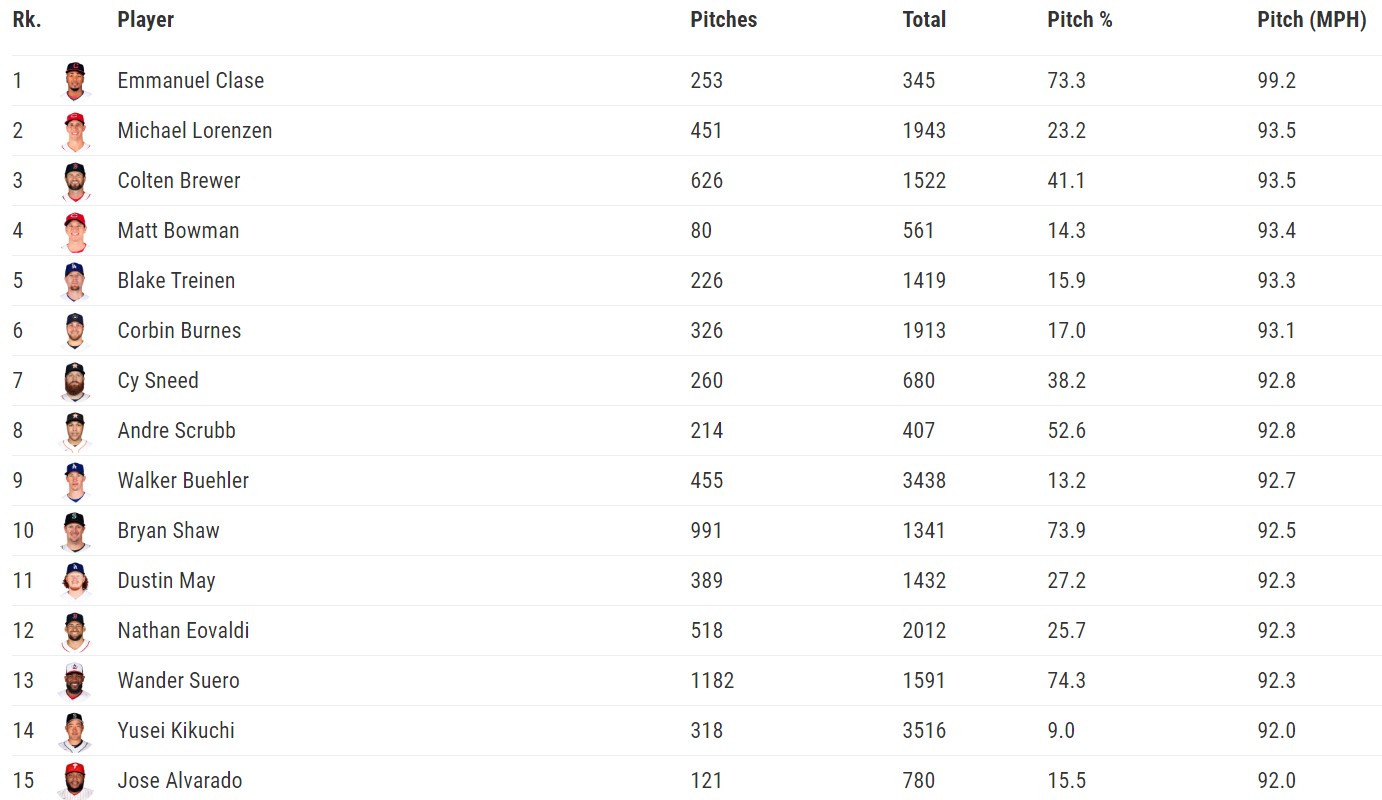Click Michael Lorenzen's player headshot

click(75, 131)
